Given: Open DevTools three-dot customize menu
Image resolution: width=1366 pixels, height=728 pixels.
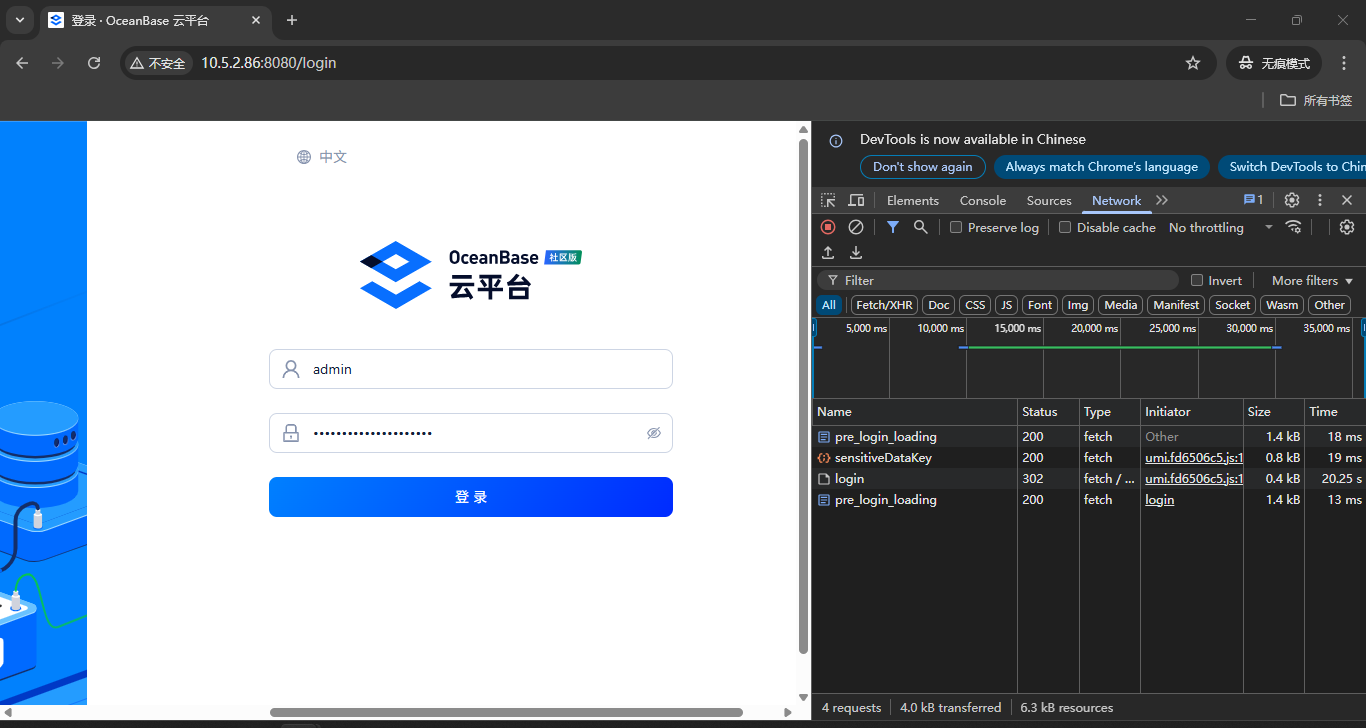Looking at the screenshot, I should click(1320, 200).
